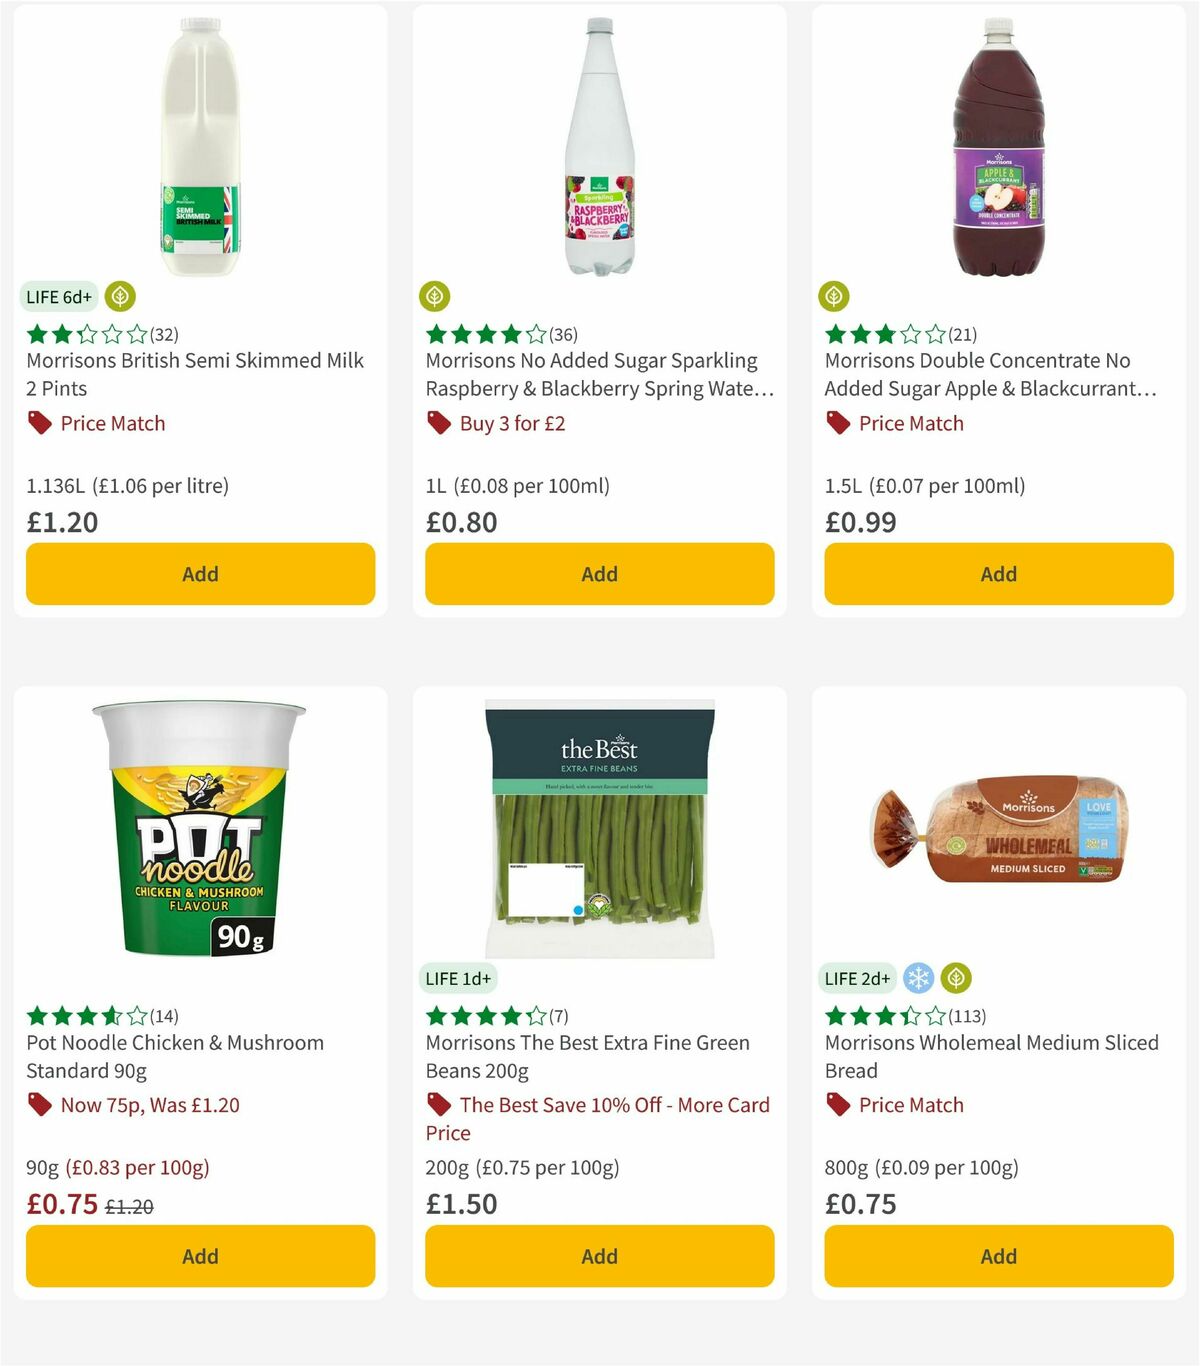Viewport: 1200px width, 1366px height.
Task: Click the vegetarian icon beside the bread's snowflake
Action: pyautogui.click(x=956, y=978)
